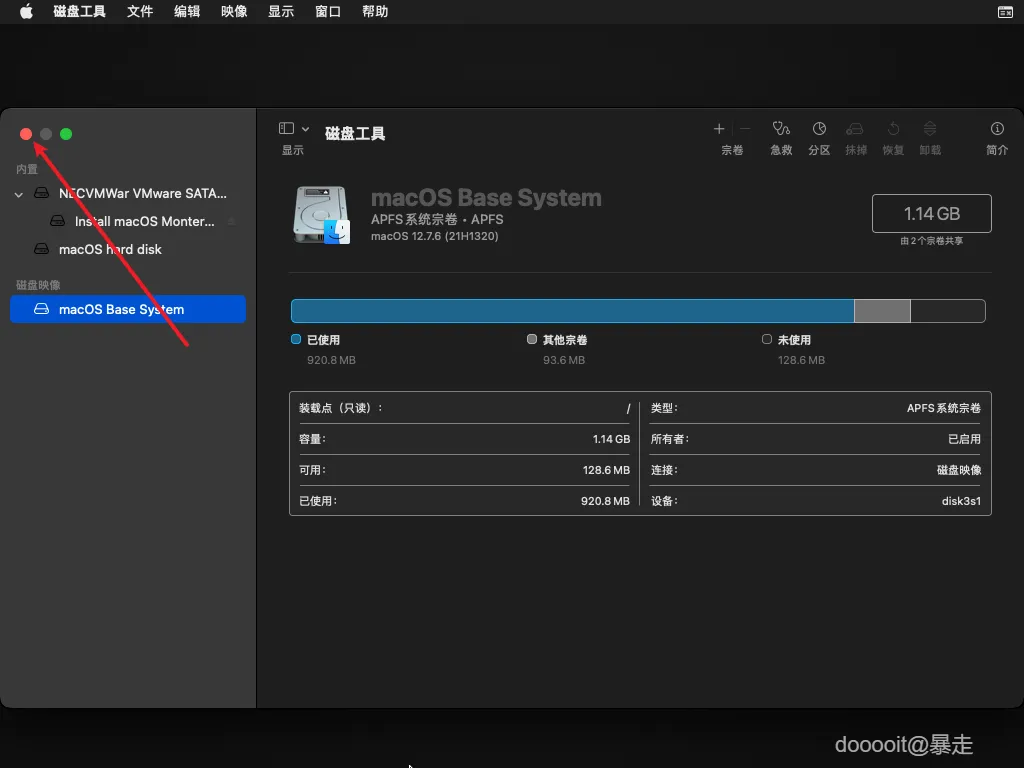The height and width of the screenshot is (768, 1024).
Task: Click the 920.8 MB value in 已使用 table row
Action: point(605,501)
